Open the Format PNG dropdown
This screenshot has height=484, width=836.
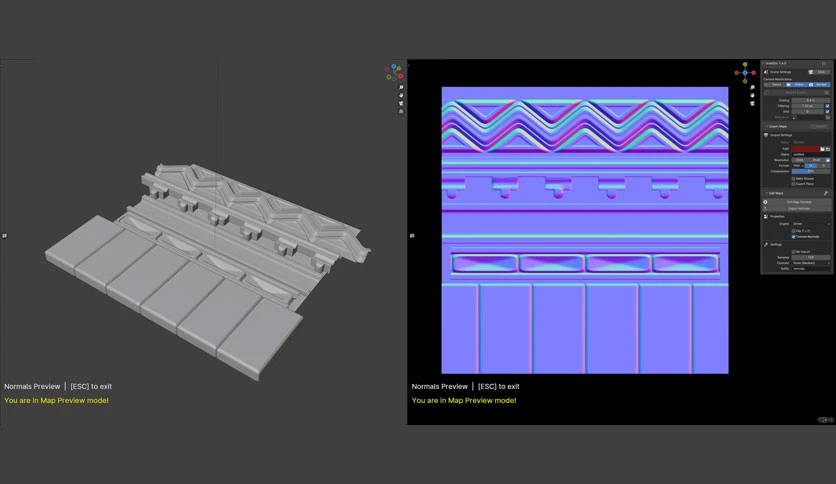(x=797, y=165)
